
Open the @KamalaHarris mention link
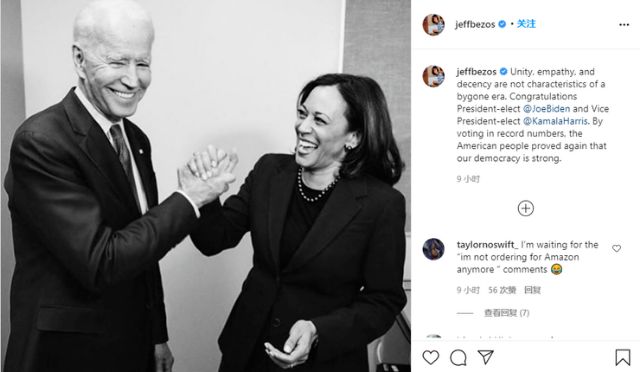pyautogui.click(x=556, y=121)
